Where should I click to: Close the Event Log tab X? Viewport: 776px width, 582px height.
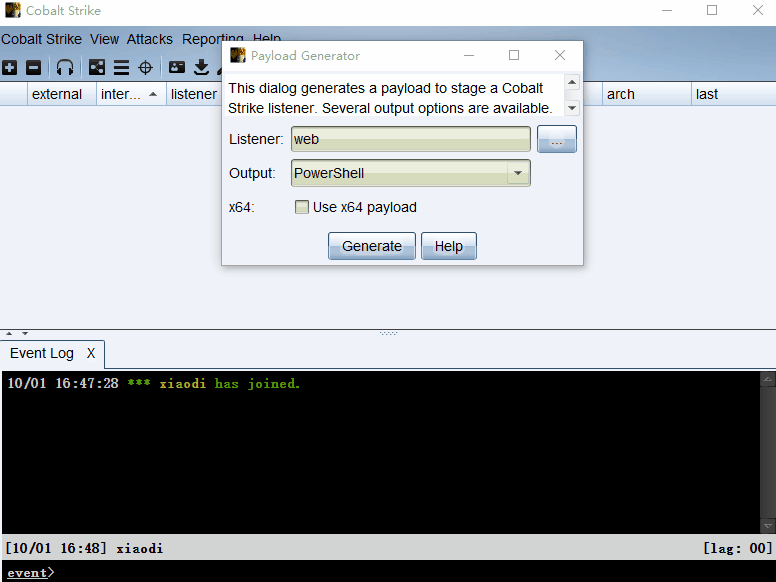pyautogui.click(x=91, y=353)
